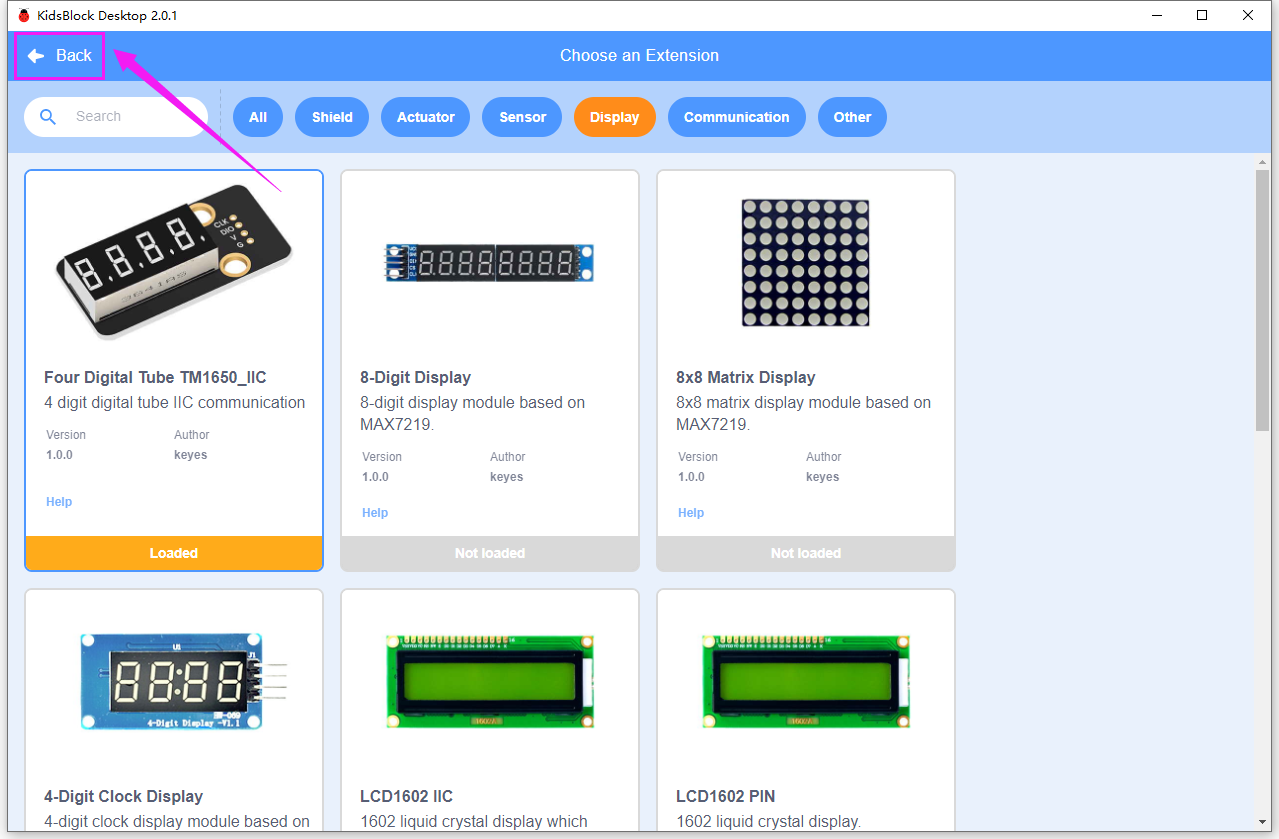The height and width of the screenshot is (839, 1279).
Task: Select the Other category filter
Action: (x=853, y=117)
